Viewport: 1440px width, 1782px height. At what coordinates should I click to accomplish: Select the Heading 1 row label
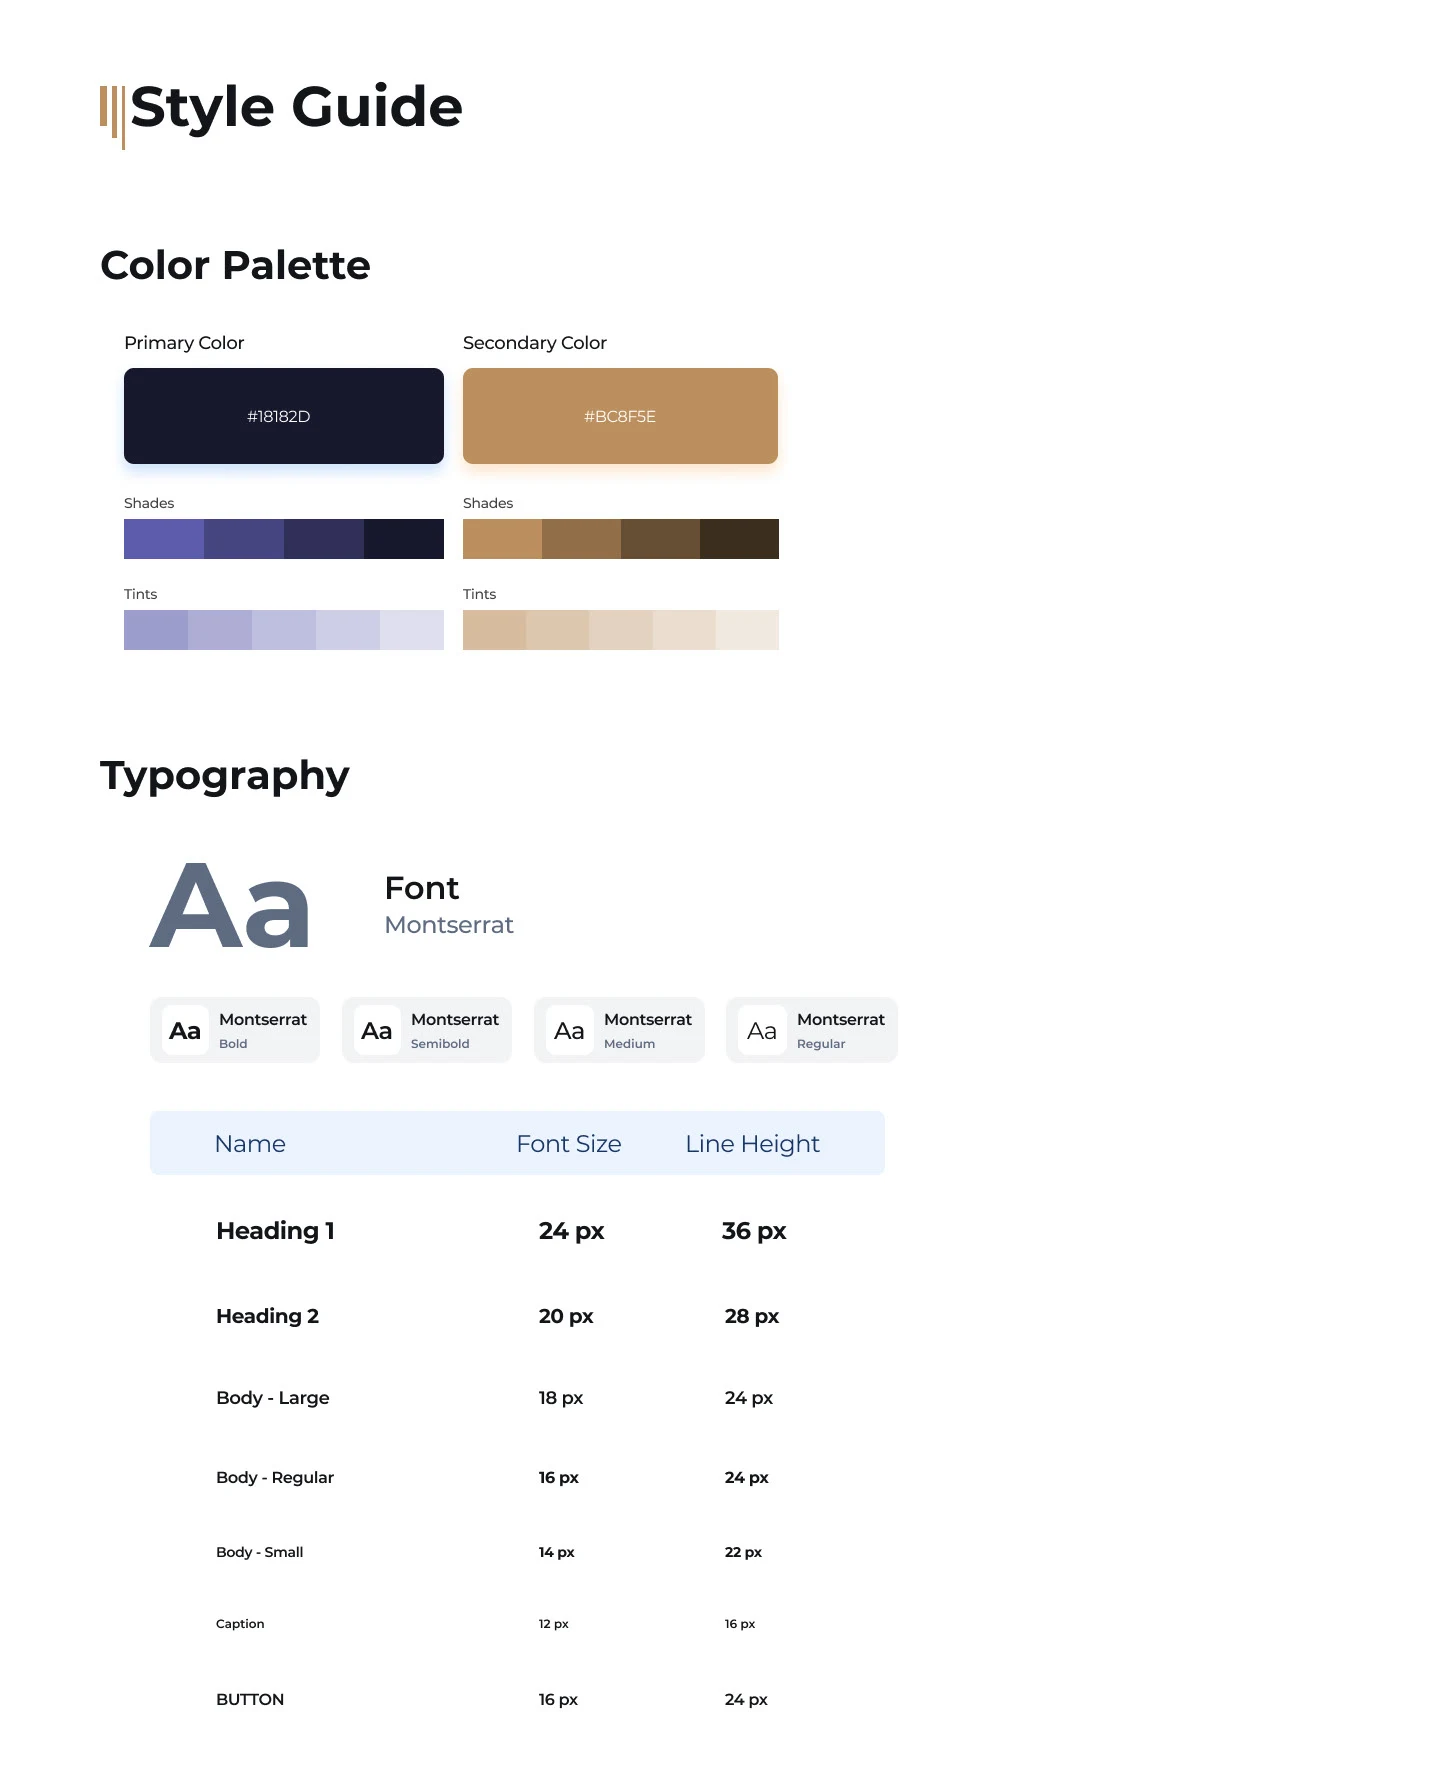(x=275, y=1231)
